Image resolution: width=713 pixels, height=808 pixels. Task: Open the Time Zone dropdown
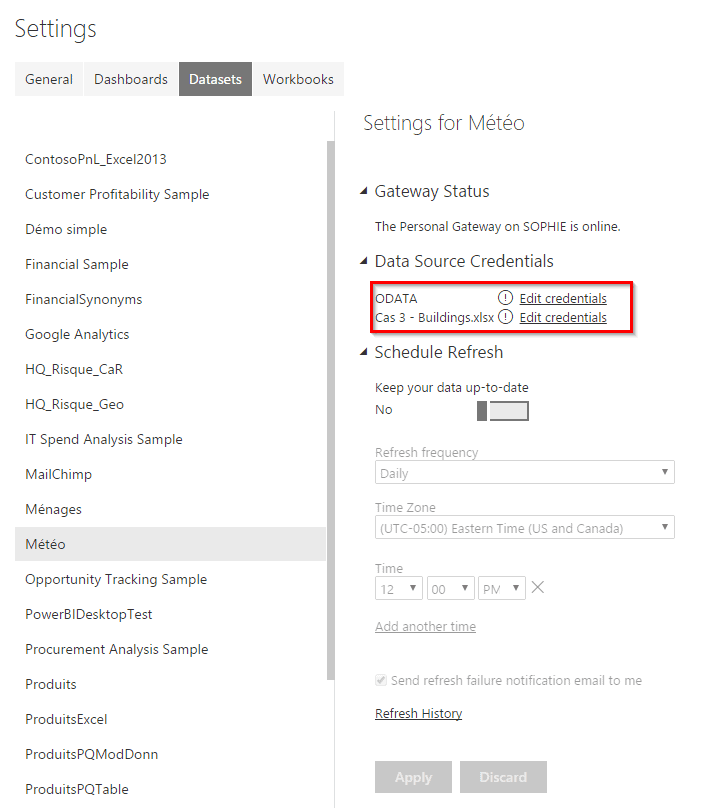(x=525, y=528)
